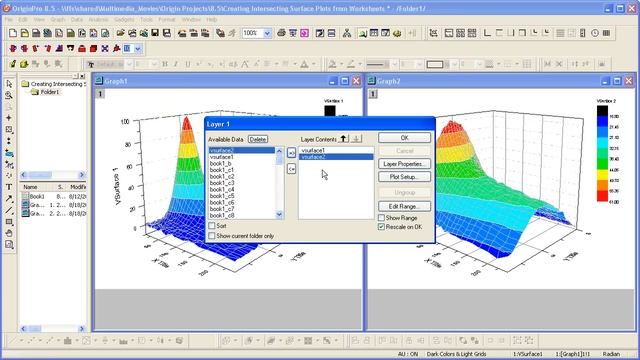Click the clock Date & Time toolbar icon
The image size is (640, 360).
(x=595, y=33)
